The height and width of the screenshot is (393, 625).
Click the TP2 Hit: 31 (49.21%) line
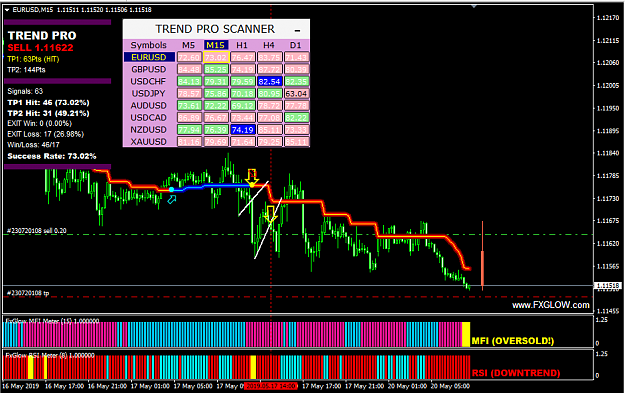[x=48, y=113]
